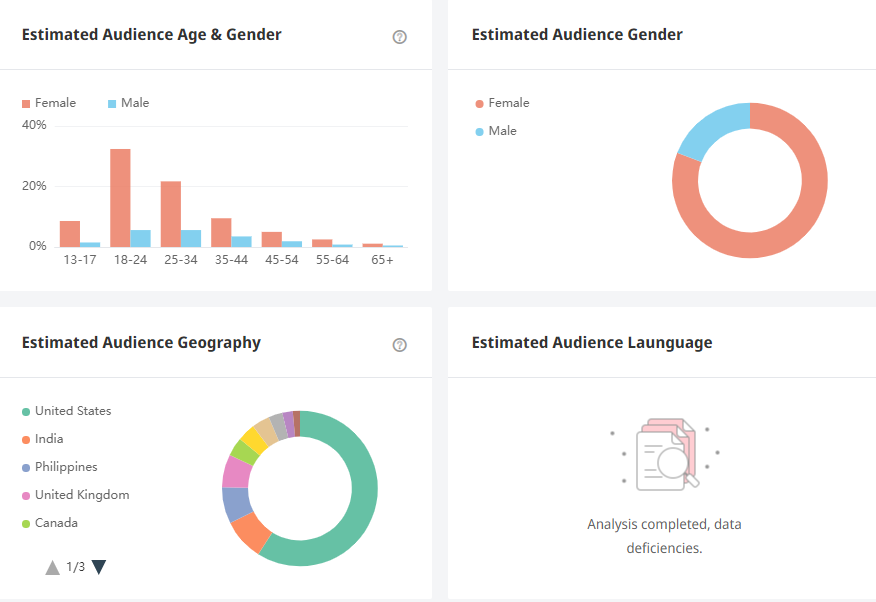876x602 pixels.
Task: Click the male 18-24 blue bar
Action: coord(141,238)
